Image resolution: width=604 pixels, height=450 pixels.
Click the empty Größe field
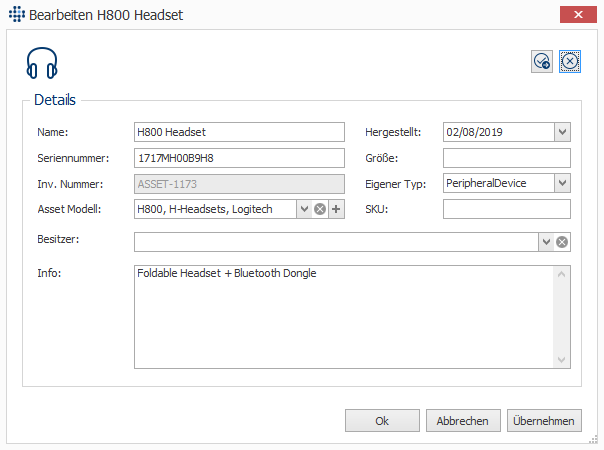point(506,158)
